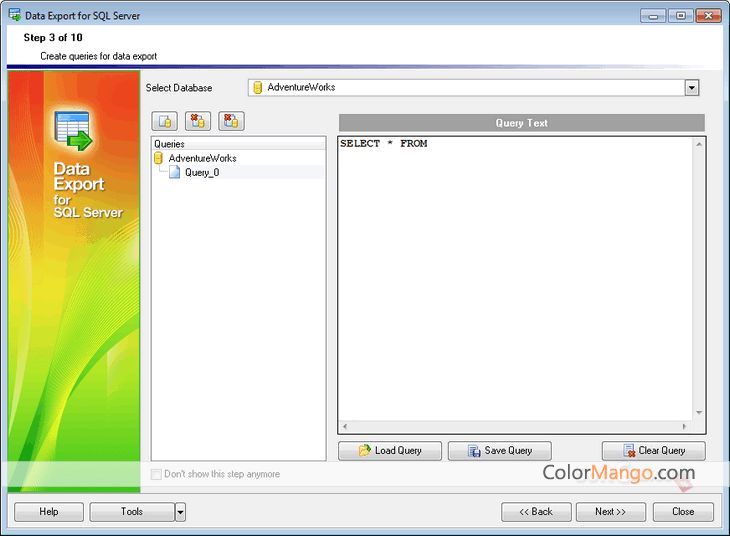The width and height of the screenshot is (730, 536).
Task: Toggle Don't show this step anymore checkbox
Action: (156, 474)
